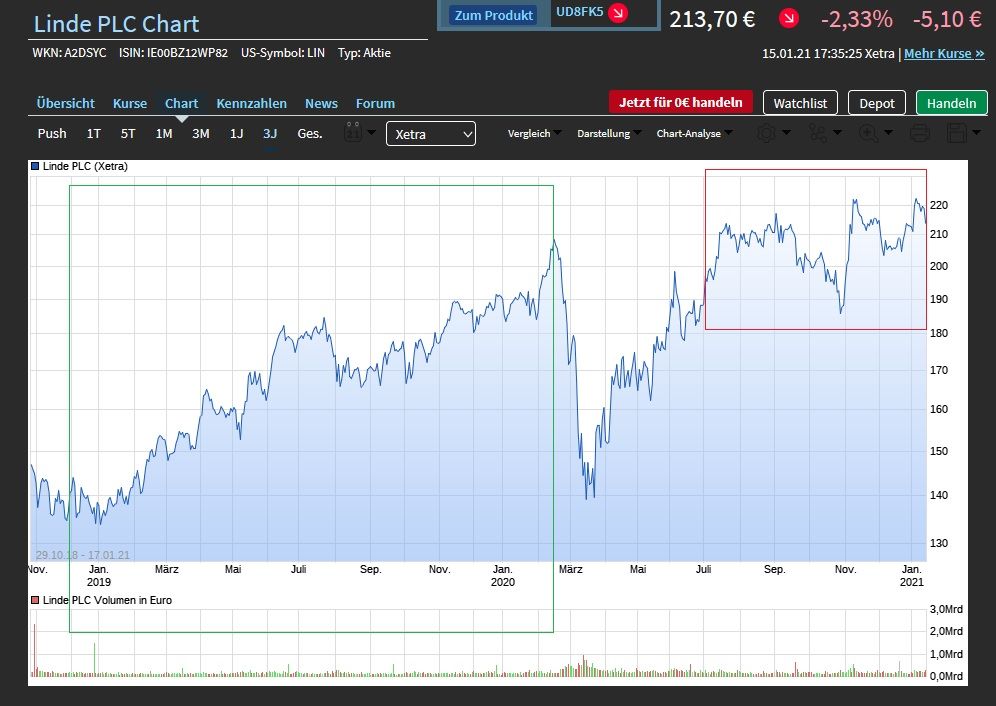Screen dimensions: 996x706
Task: Switch the chart to 3M range
Action: point(201,133)
